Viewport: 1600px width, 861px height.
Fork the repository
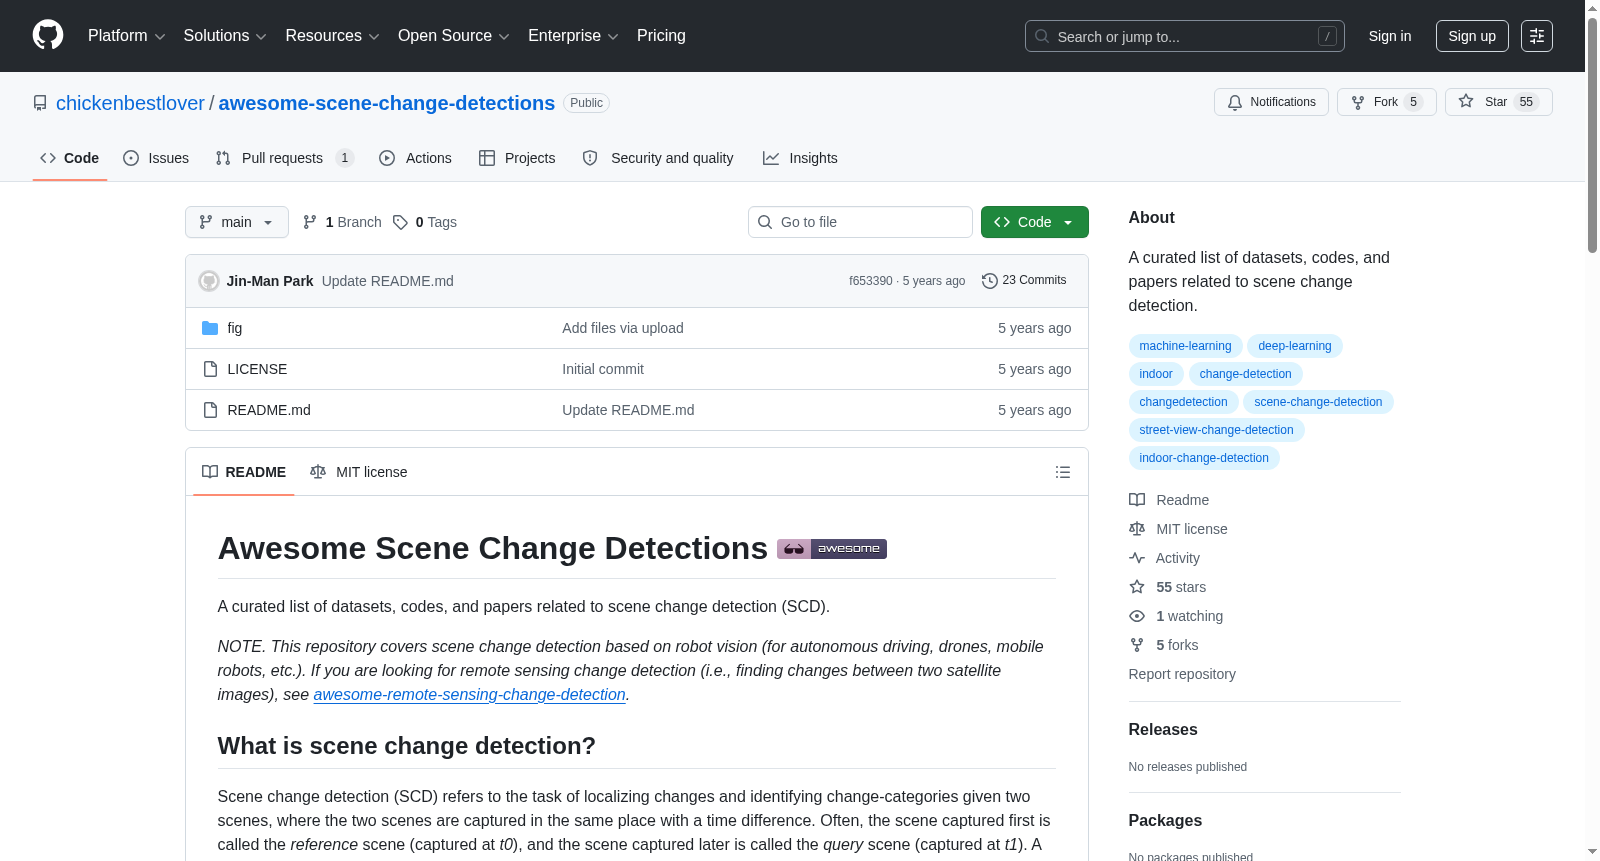point(1386,102)
